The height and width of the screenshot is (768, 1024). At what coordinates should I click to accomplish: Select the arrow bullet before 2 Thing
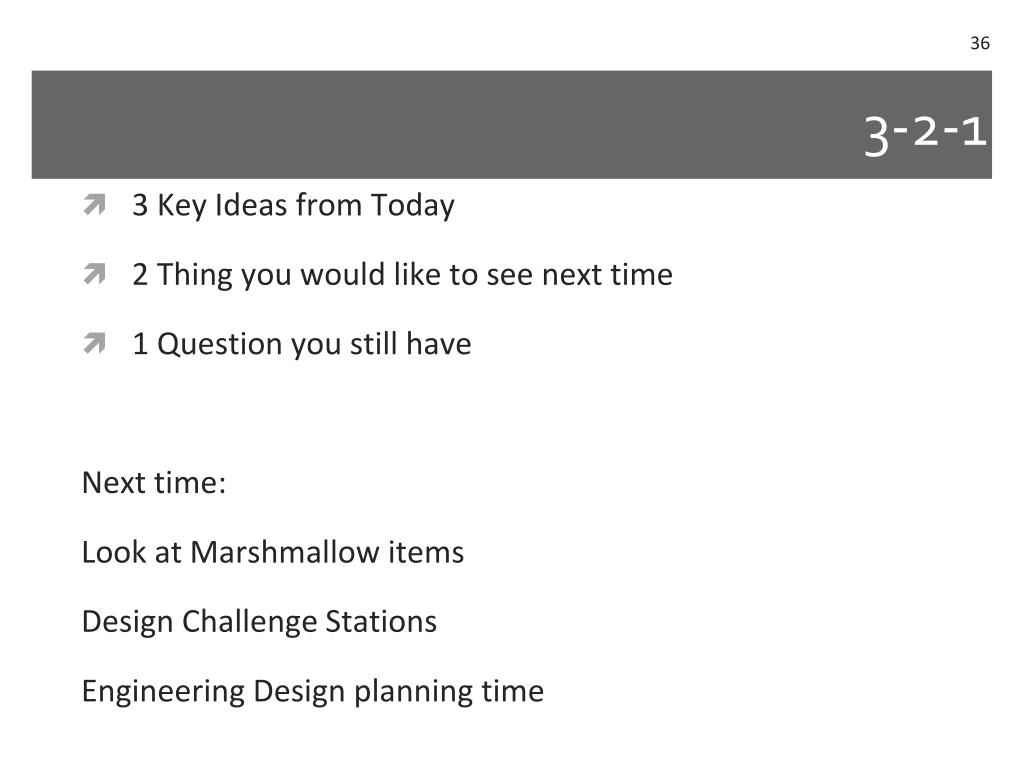(x=95, y=274)
